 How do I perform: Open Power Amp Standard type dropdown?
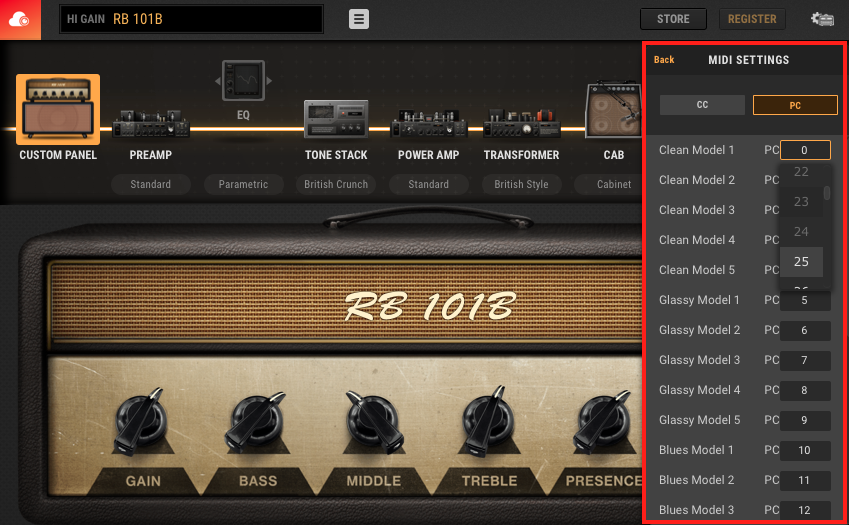tap(428, 184)
